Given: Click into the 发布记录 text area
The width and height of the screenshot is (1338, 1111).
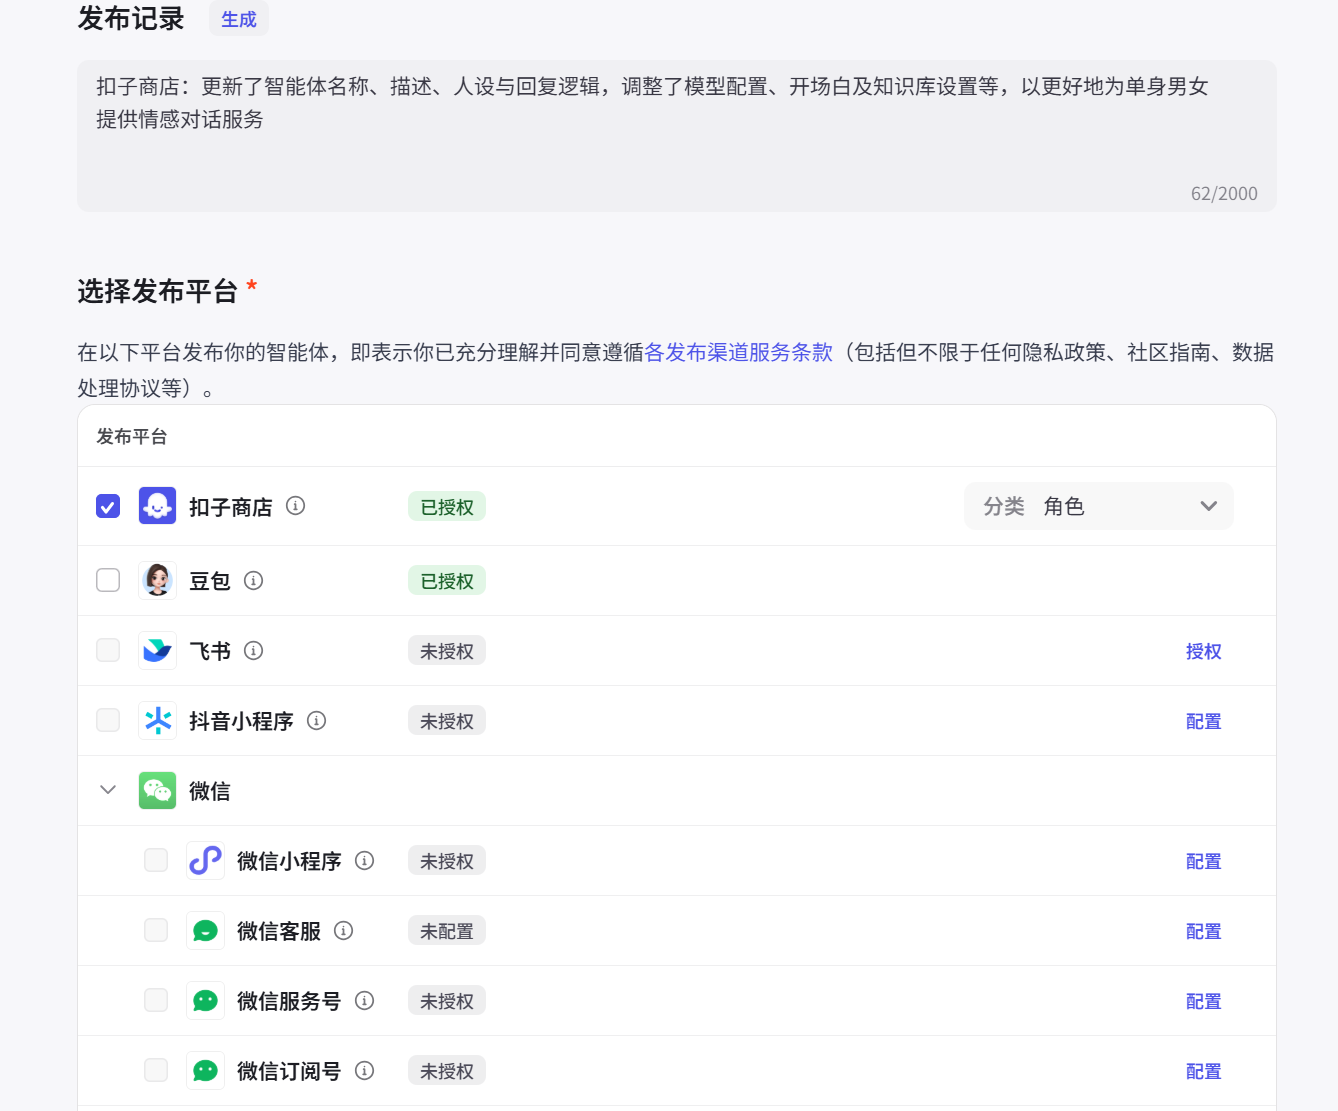Looking at the screenshot, I should tap(677, 136).
